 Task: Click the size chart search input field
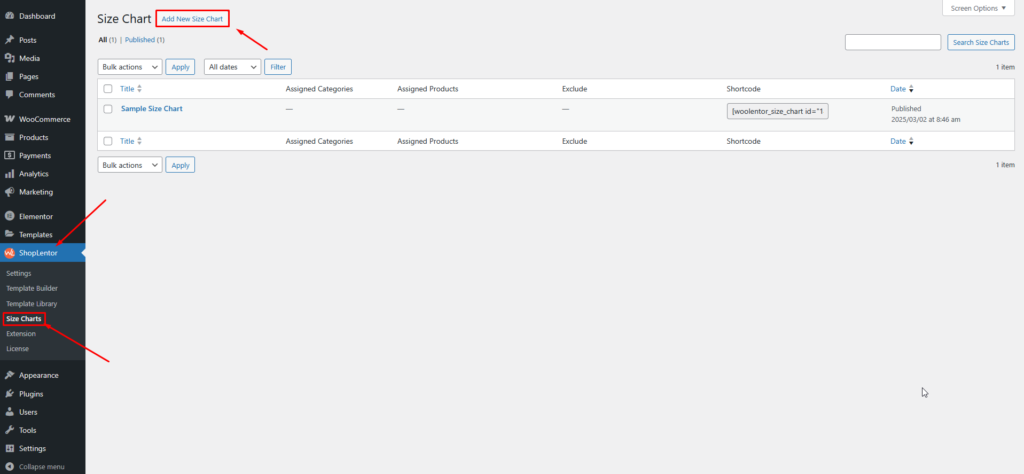(892, 42)
